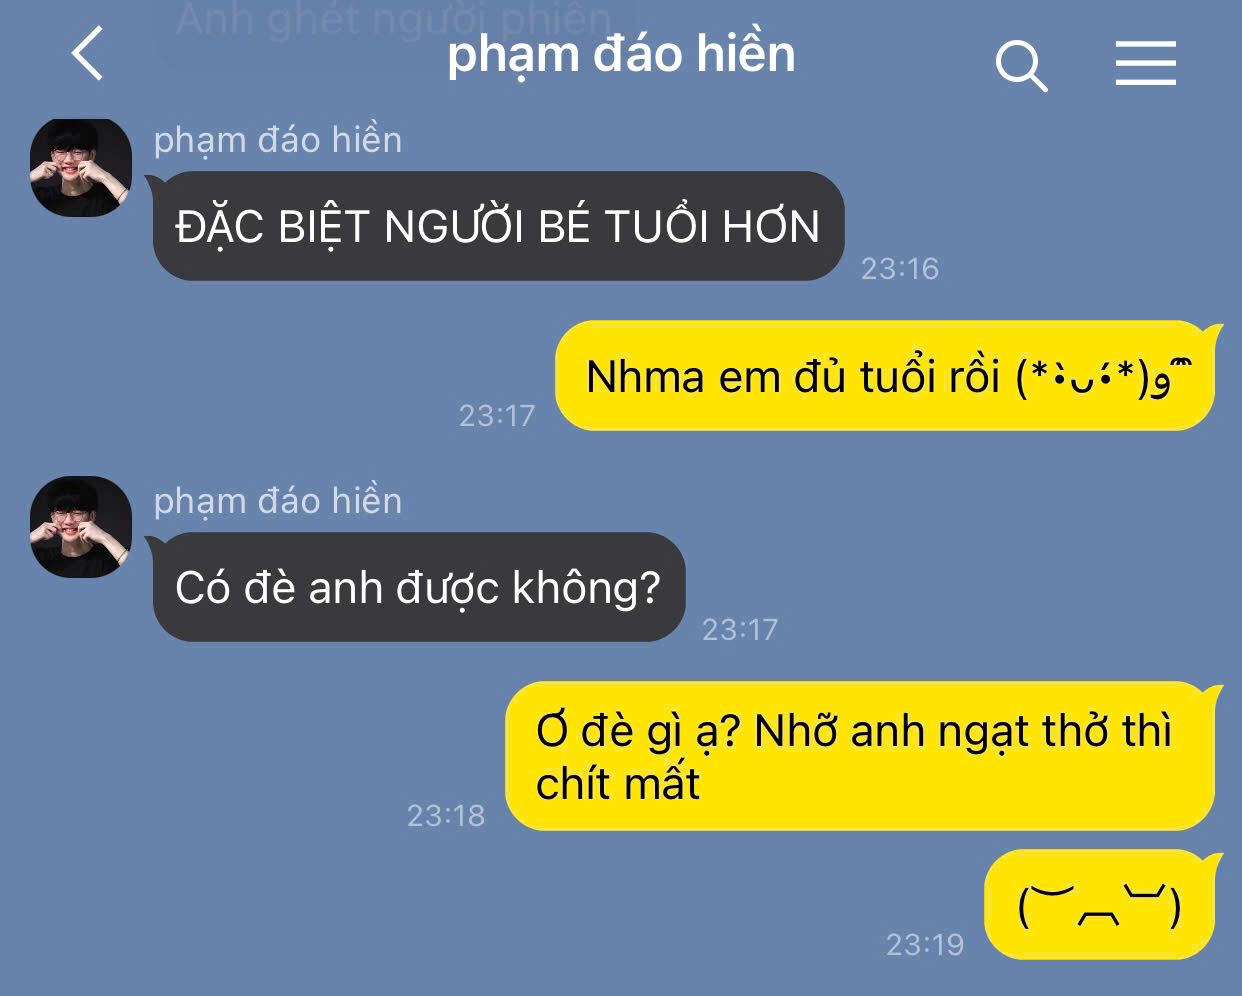Tap sender name above 'Có đè anh' message

(x=278, y=501)
